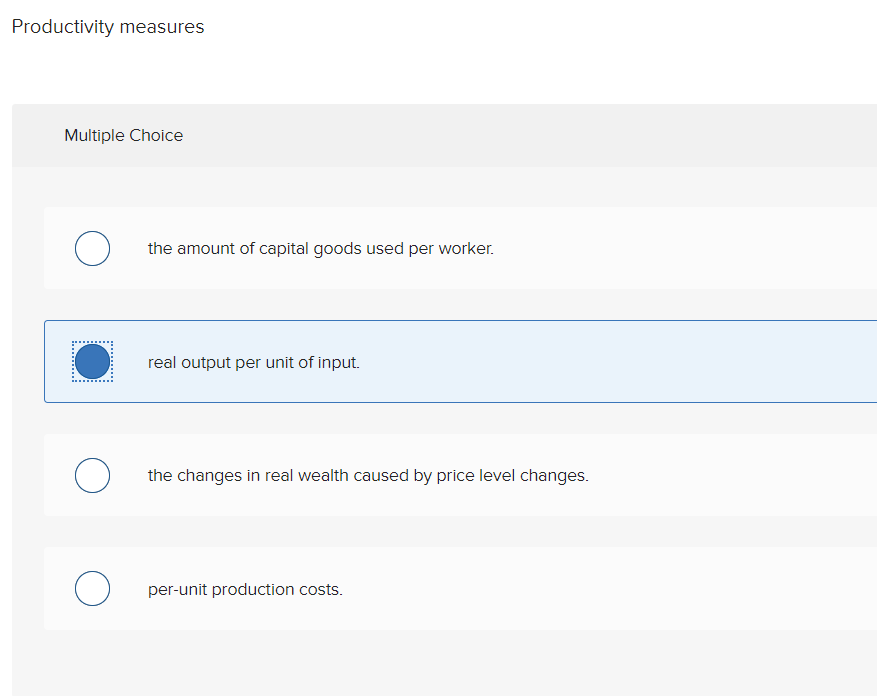Select the radio button for capital goods answer

(x=92, y=248)
